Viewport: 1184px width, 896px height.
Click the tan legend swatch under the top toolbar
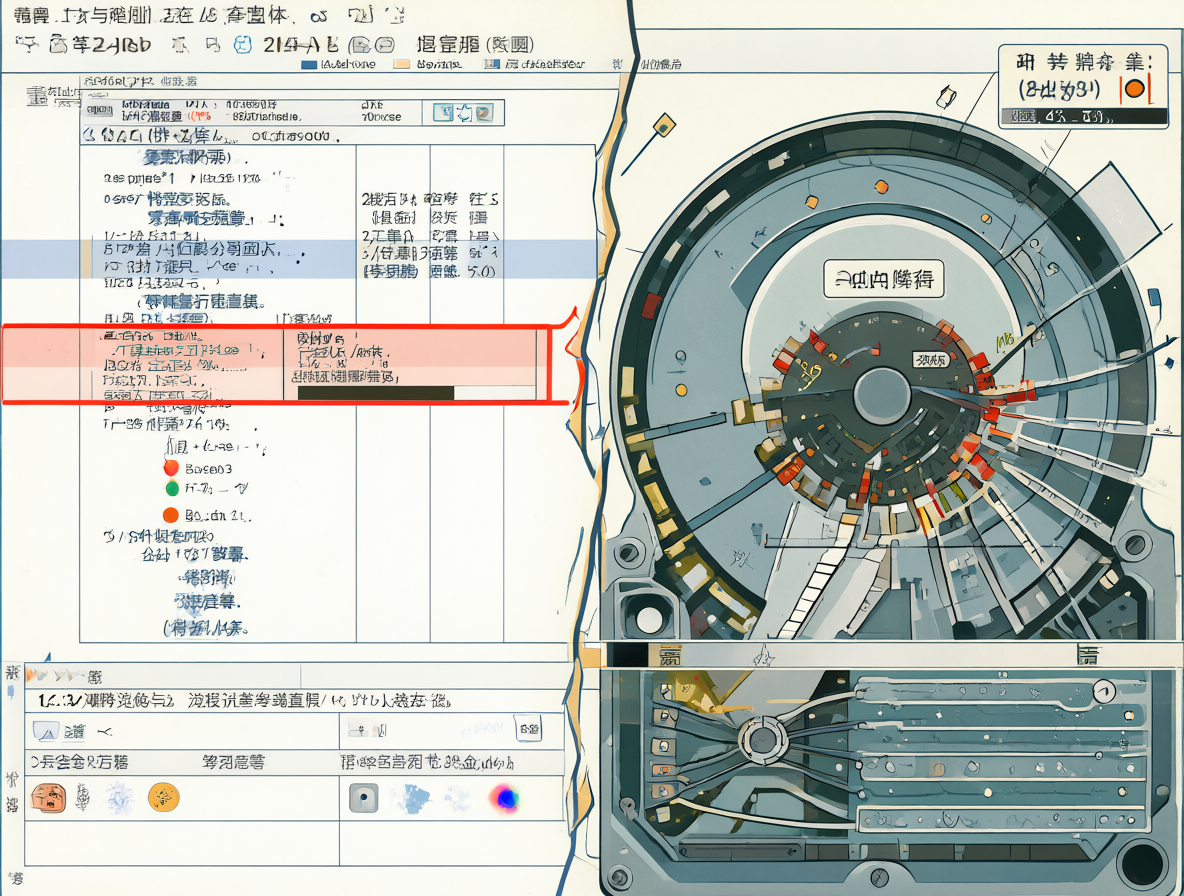[402, 65]
